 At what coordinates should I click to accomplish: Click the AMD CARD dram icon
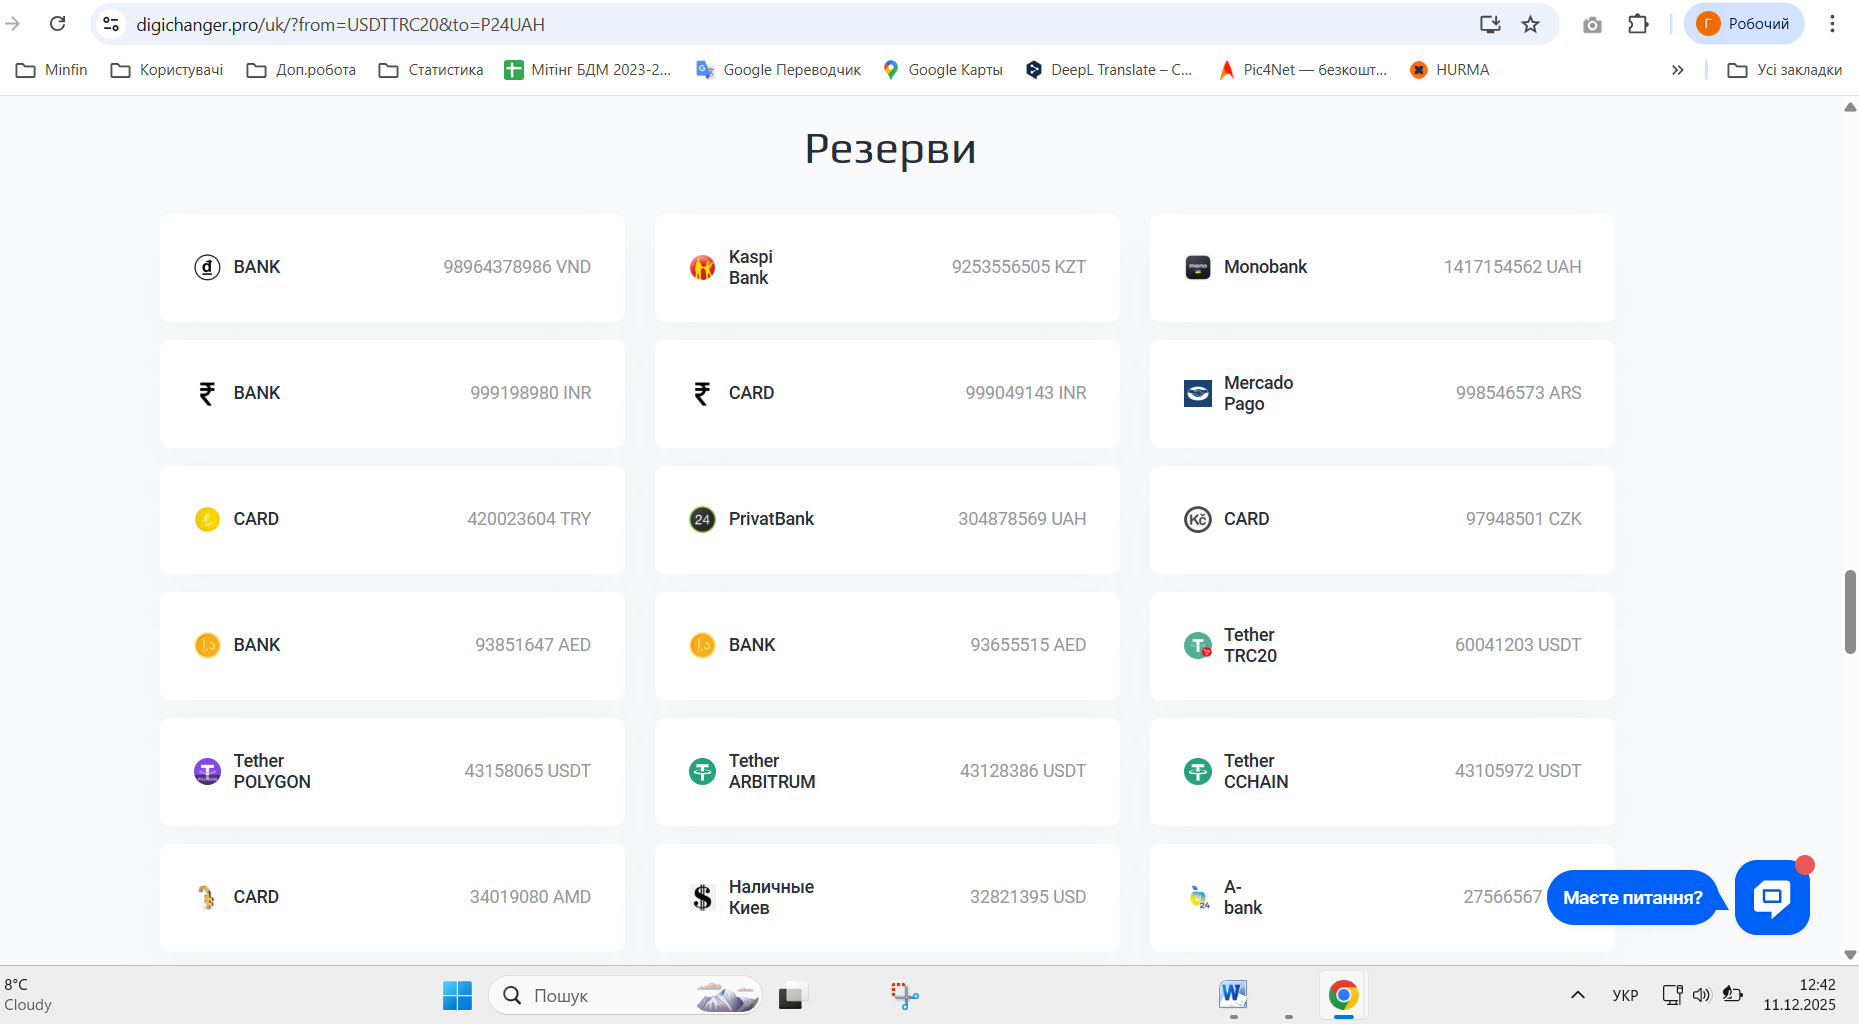pos(207,897)
